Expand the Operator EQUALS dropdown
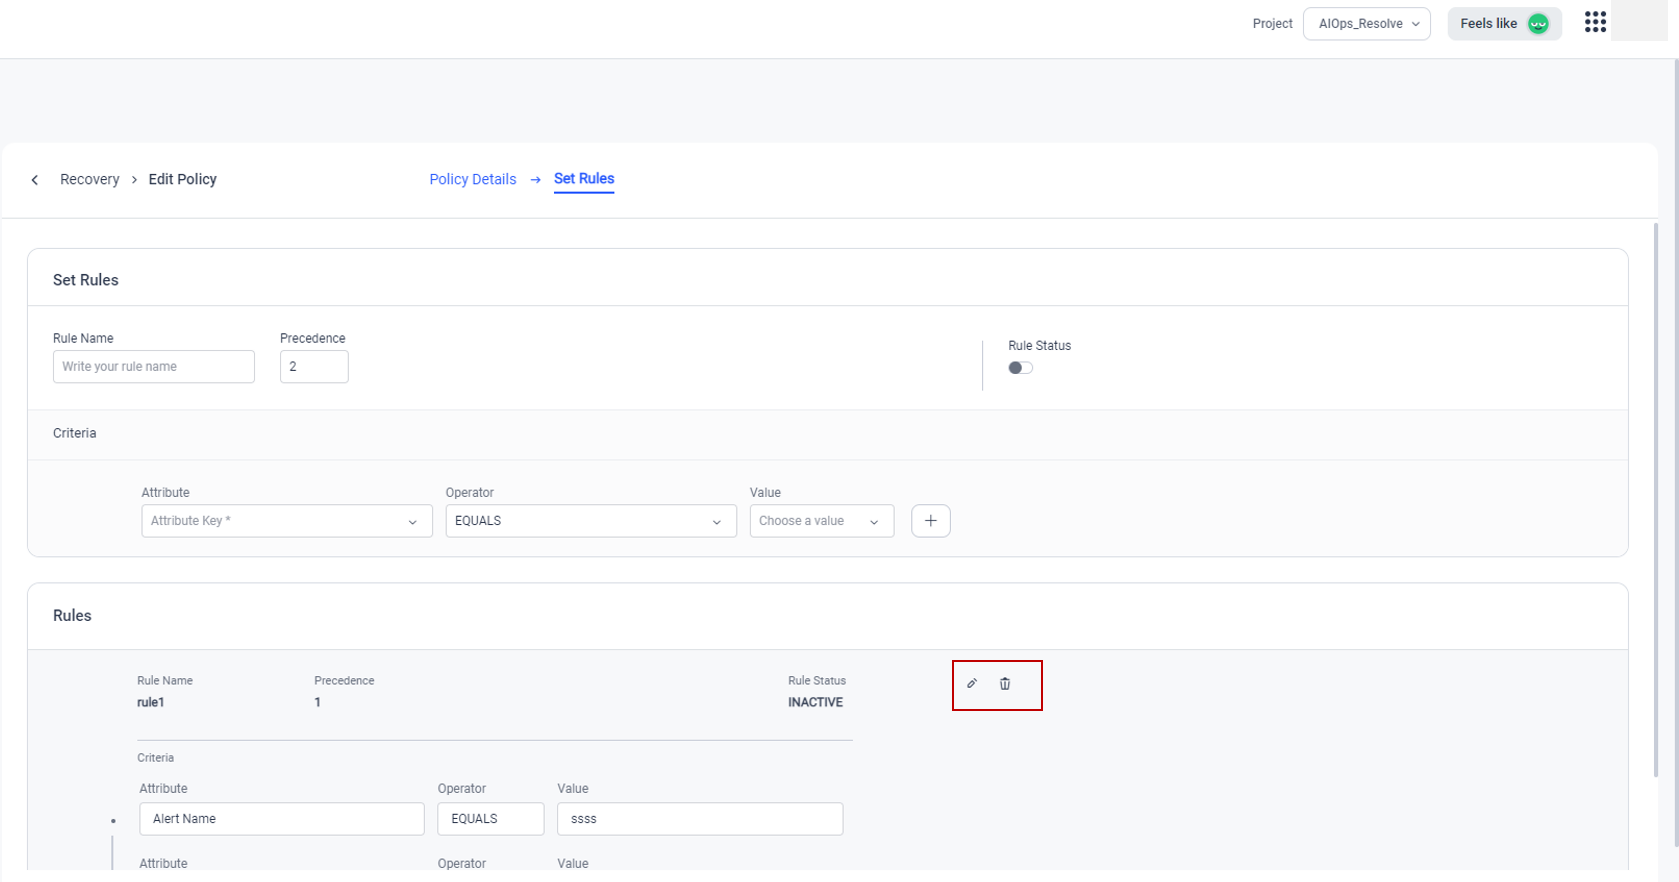 coord(590,521)
